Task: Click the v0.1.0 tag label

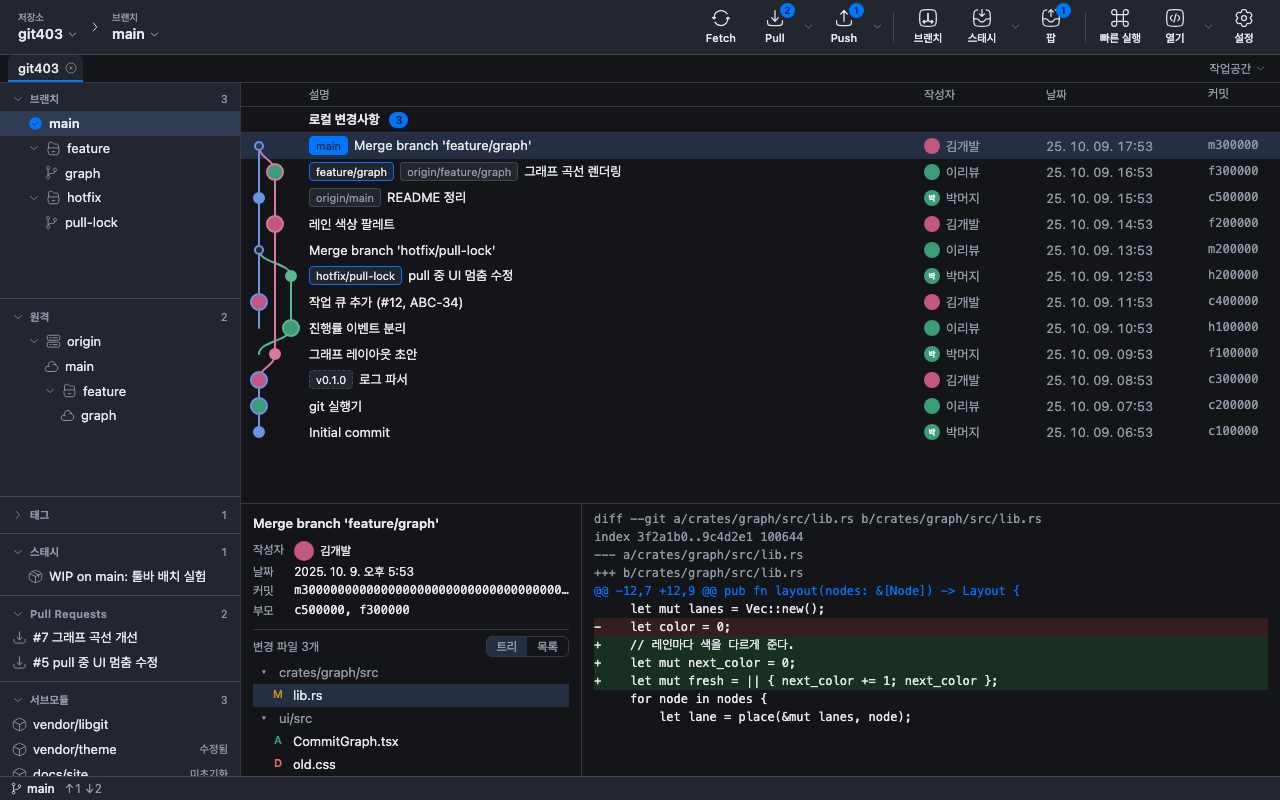Action: (x=331, y=380)
